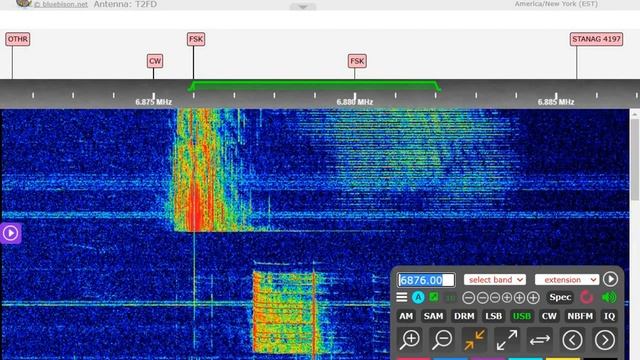Open the select band dropdown
The width and height of the screenshot is (640, 360).
pyautogui.click(x=495, y=280)
